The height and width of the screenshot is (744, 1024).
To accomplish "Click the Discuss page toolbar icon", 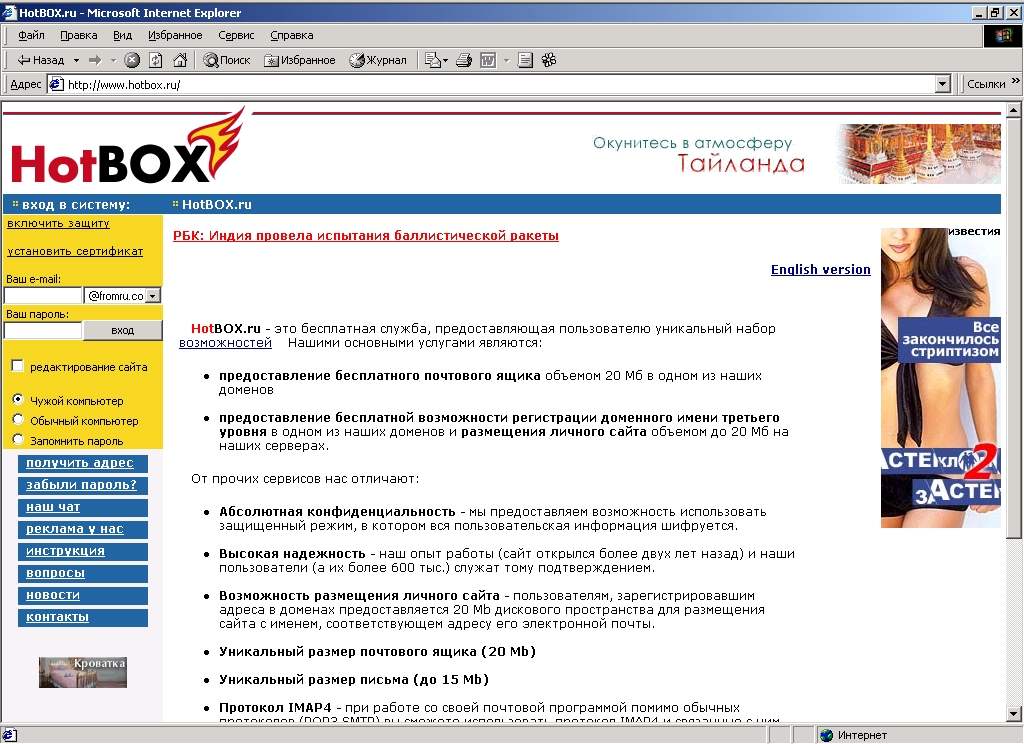I will pos(525,60).
